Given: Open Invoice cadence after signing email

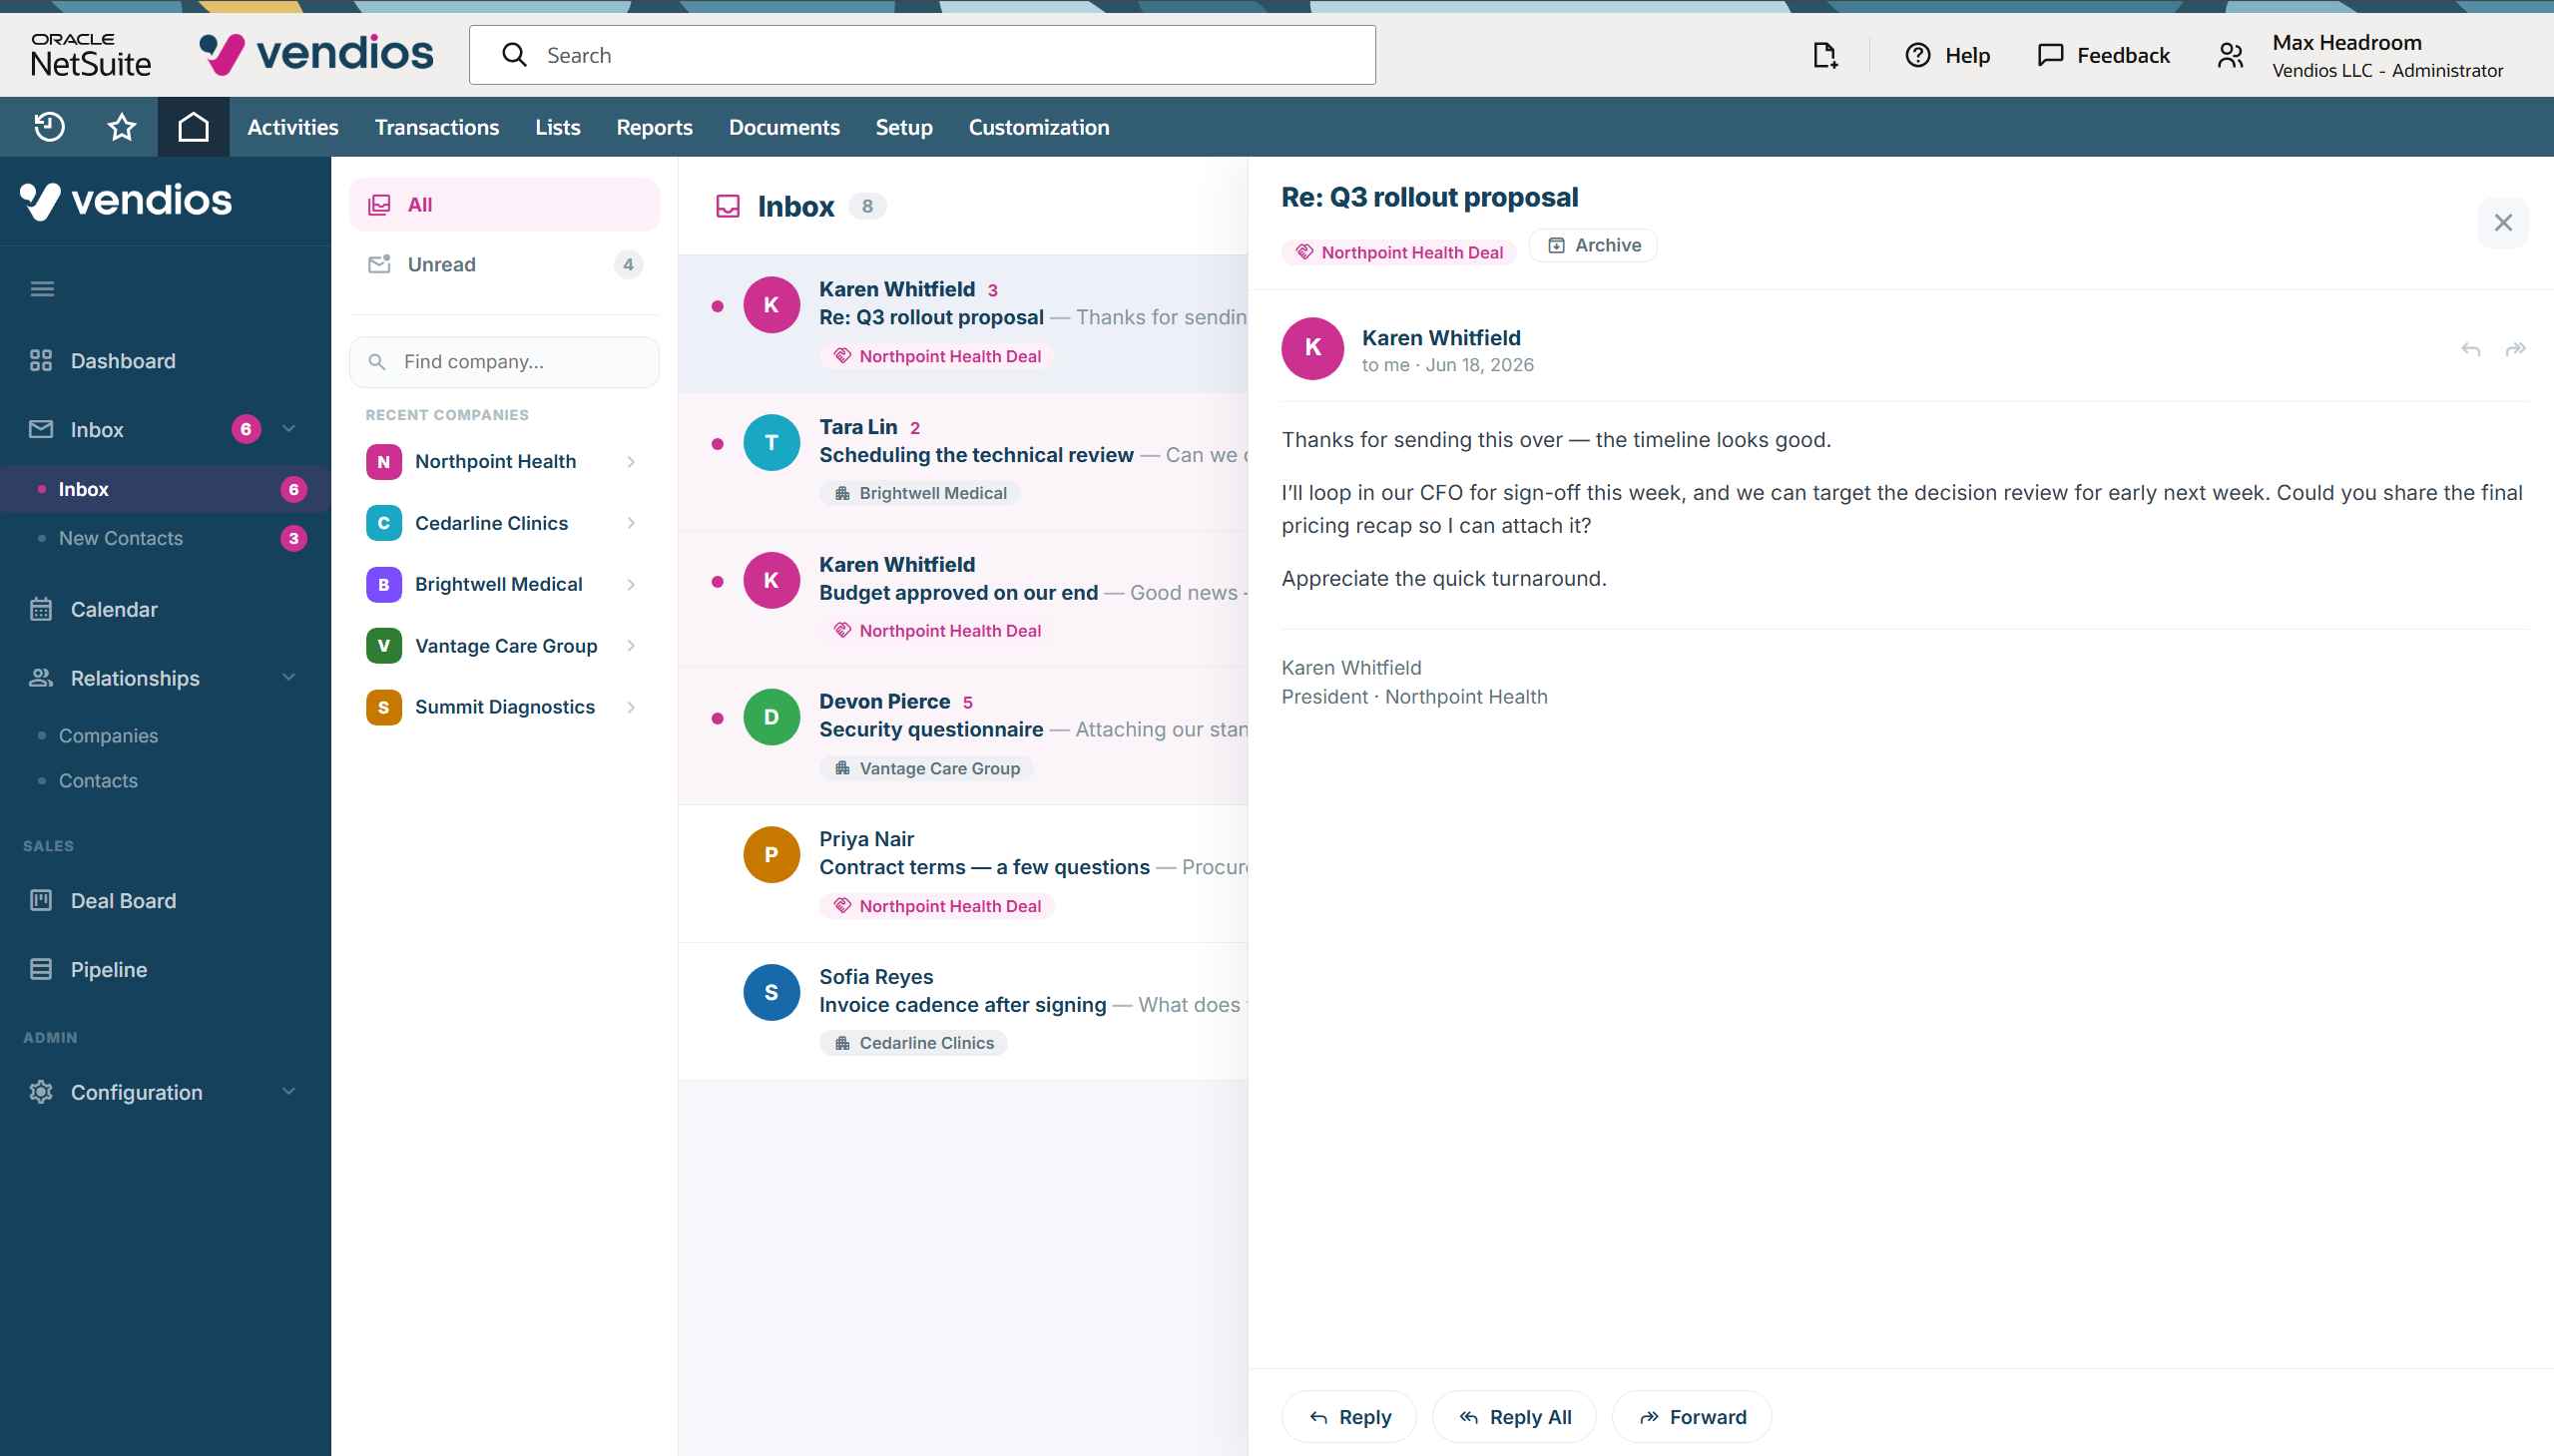Looking at the screenshot, I should tap(964, 1011).
